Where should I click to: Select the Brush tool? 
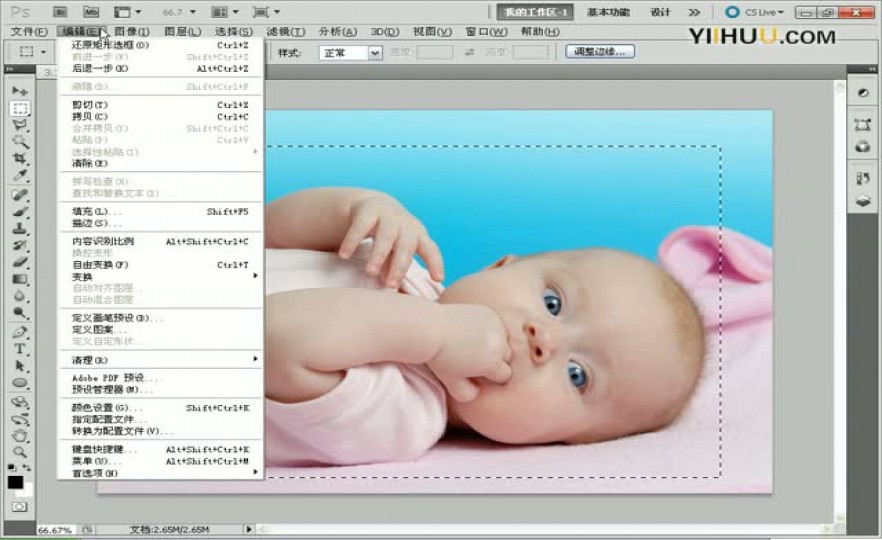20,212
